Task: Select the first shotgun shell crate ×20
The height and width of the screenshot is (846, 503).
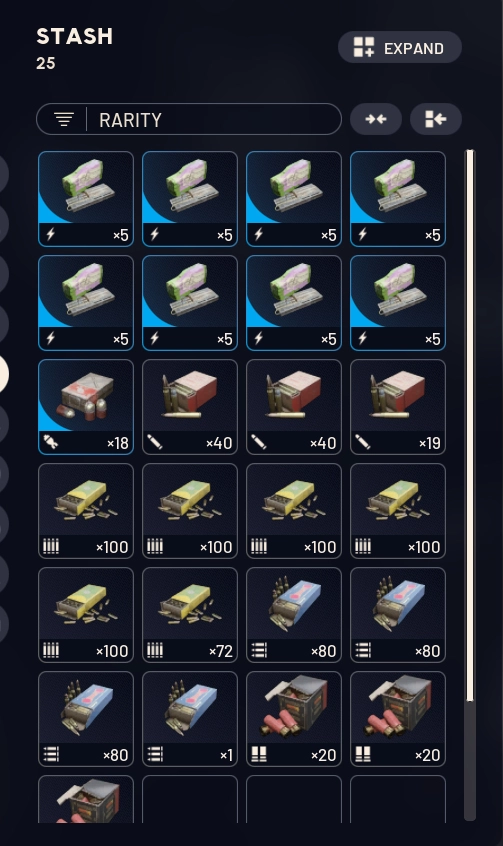Action: pos(294,719)
